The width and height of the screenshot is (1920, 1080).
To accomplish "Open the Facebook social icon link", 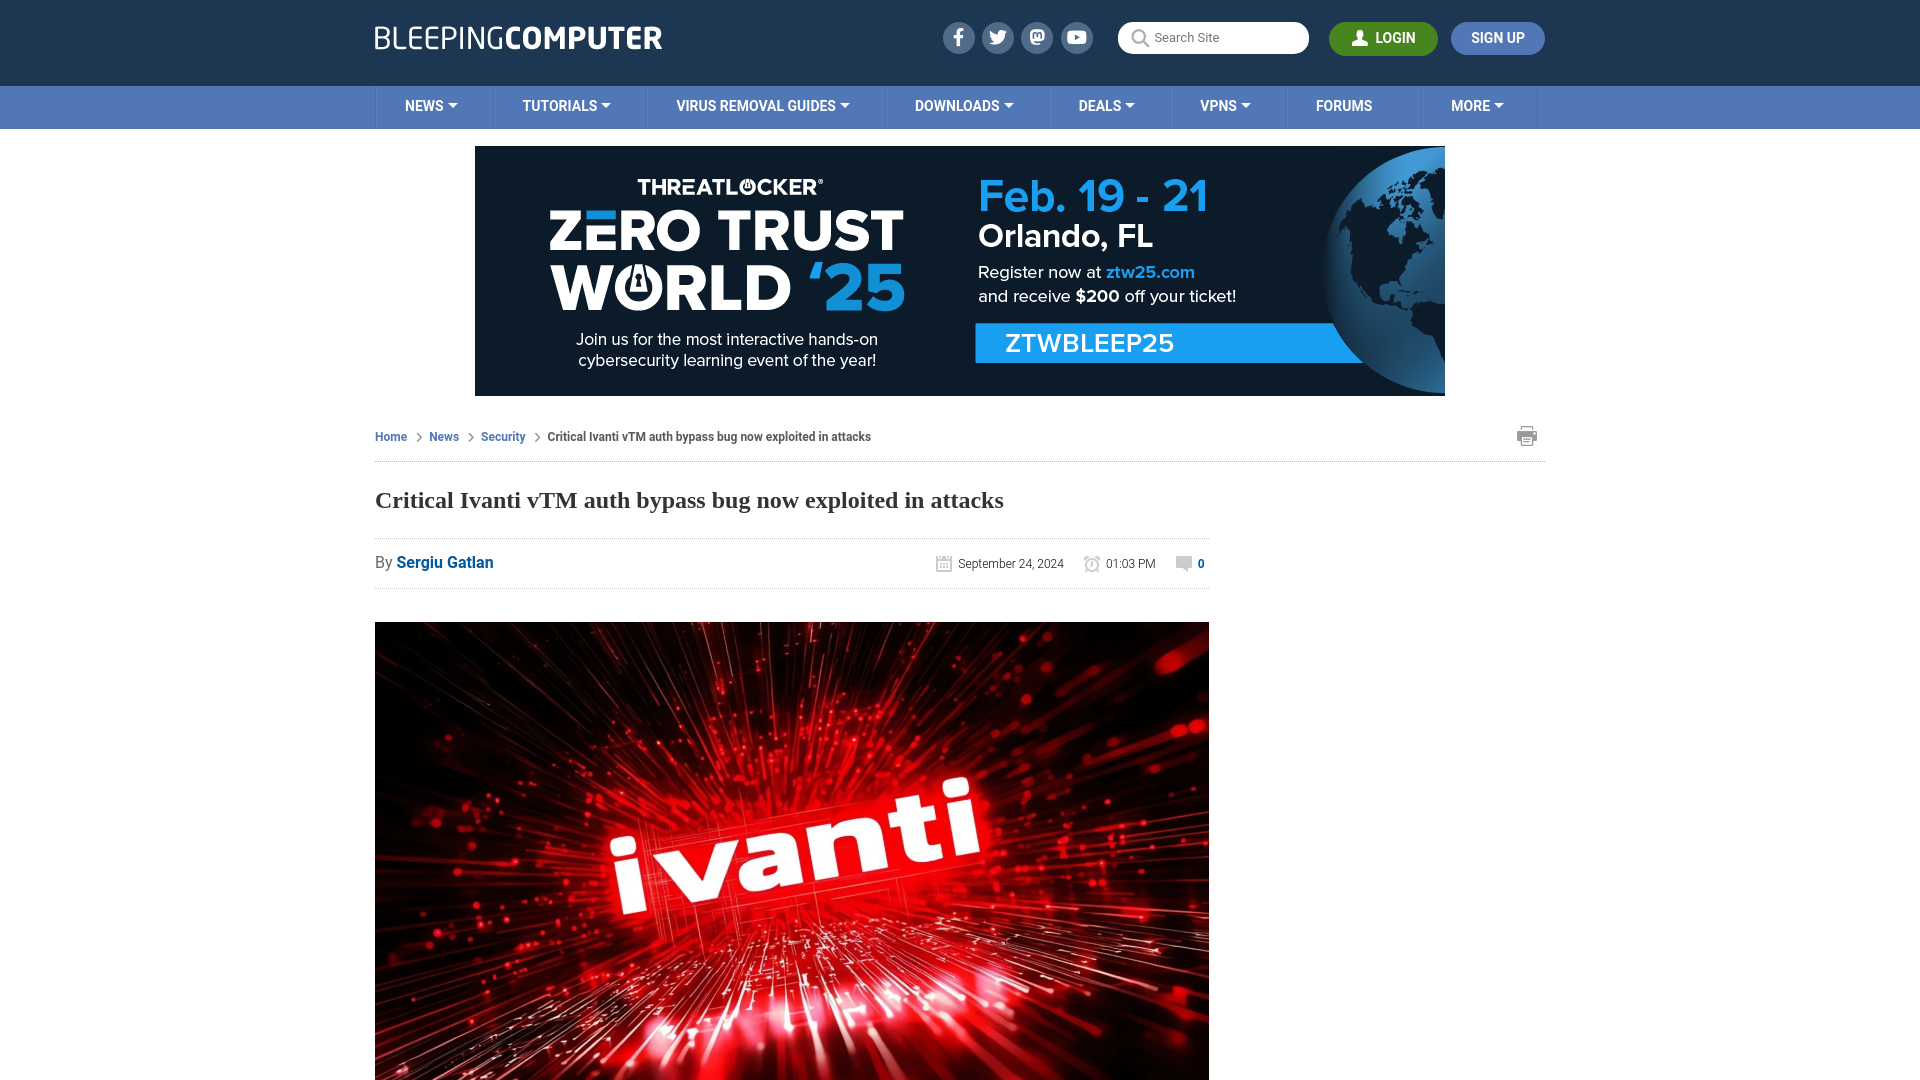I will click(957, 37).
